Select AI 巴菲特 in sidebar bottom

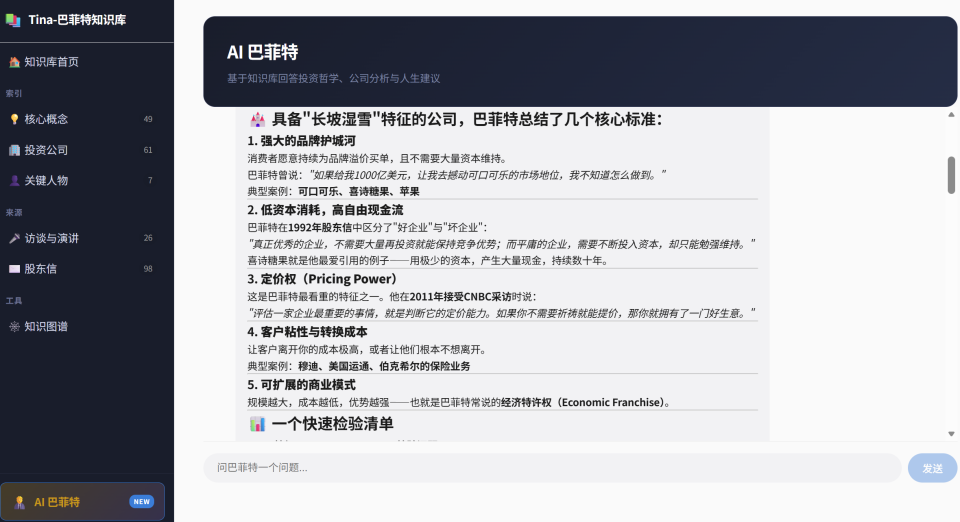click(83, 502)
